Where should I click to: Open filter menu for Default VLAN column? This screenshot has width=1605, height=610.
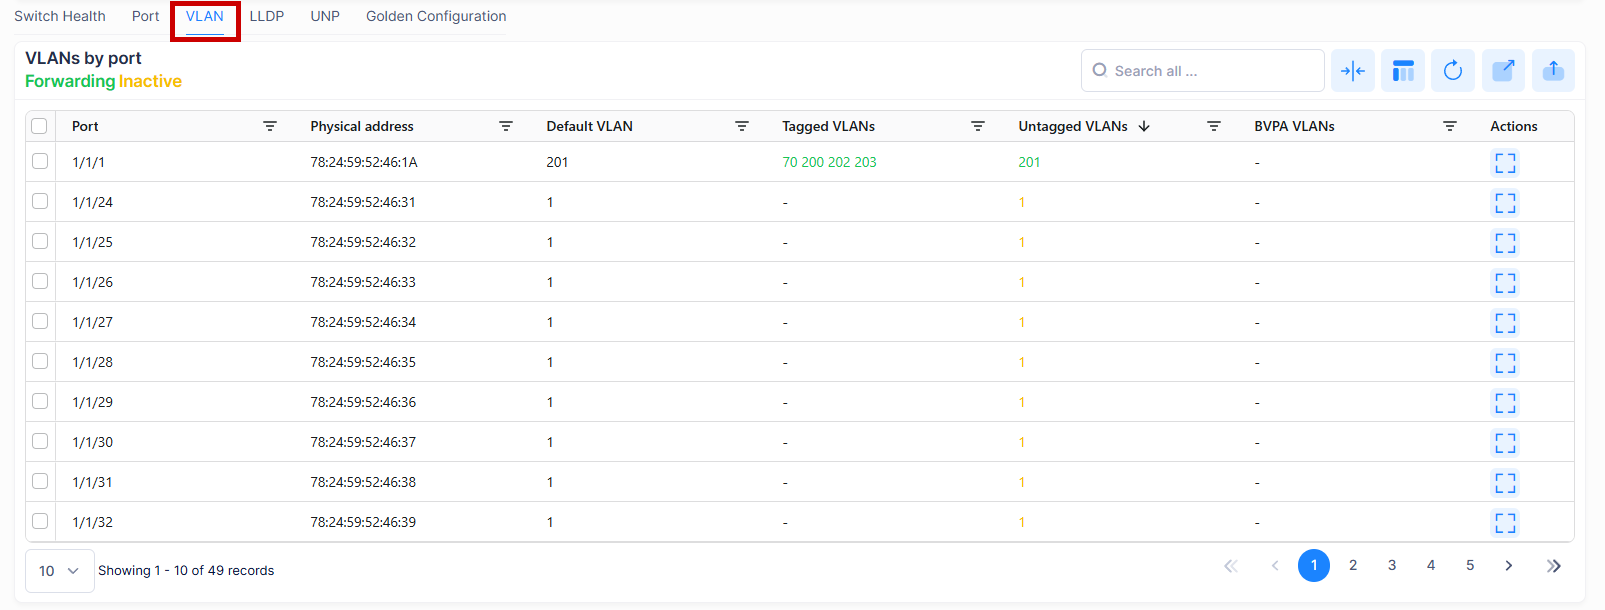[741, 126]
